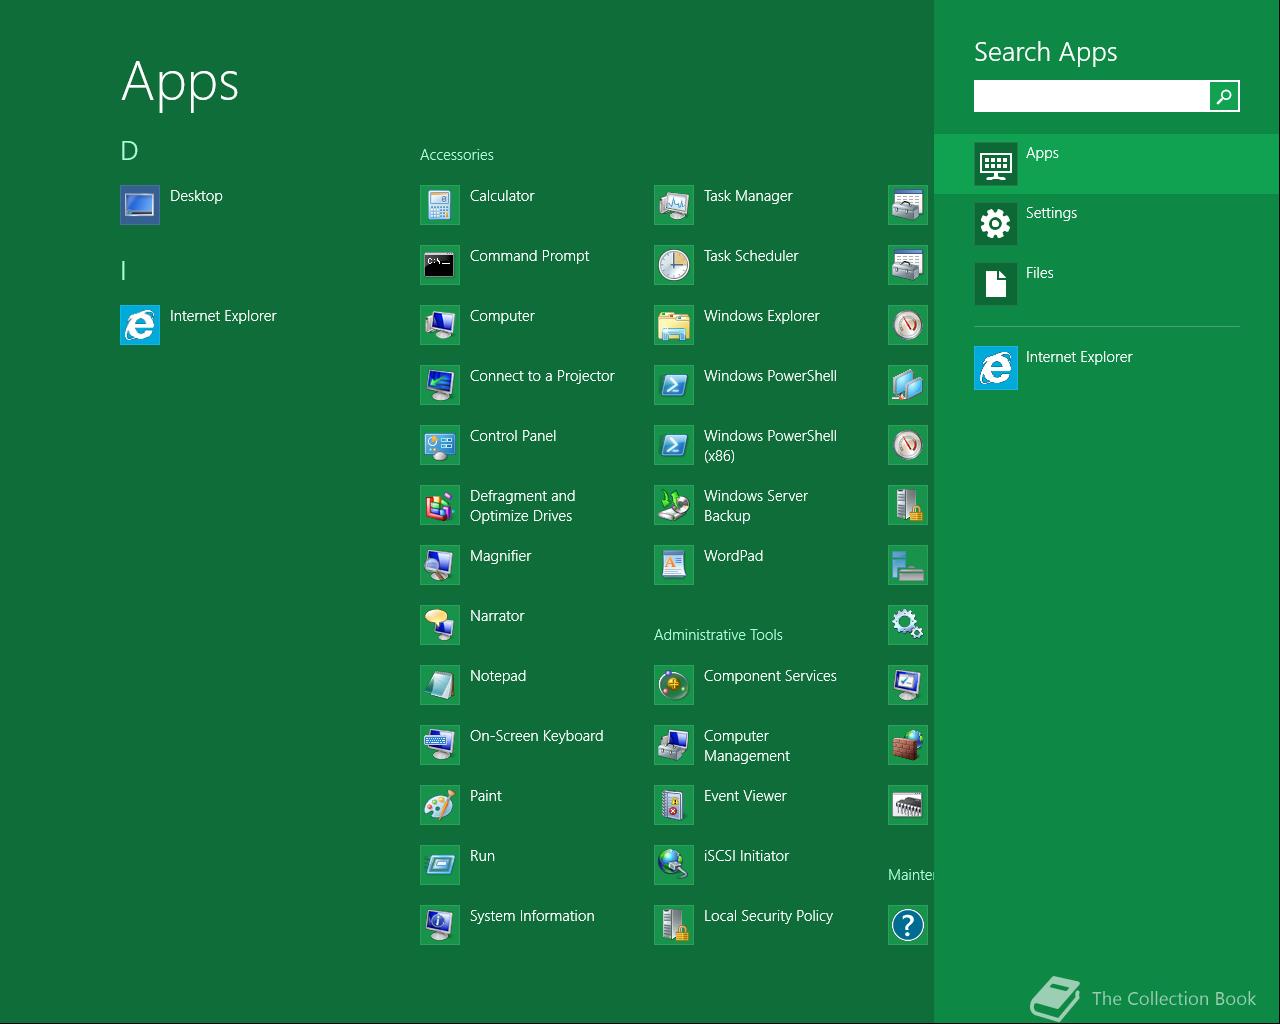Click the Task Manager label text
The height and width of the screenshot is (1024, 1280).
748,196
